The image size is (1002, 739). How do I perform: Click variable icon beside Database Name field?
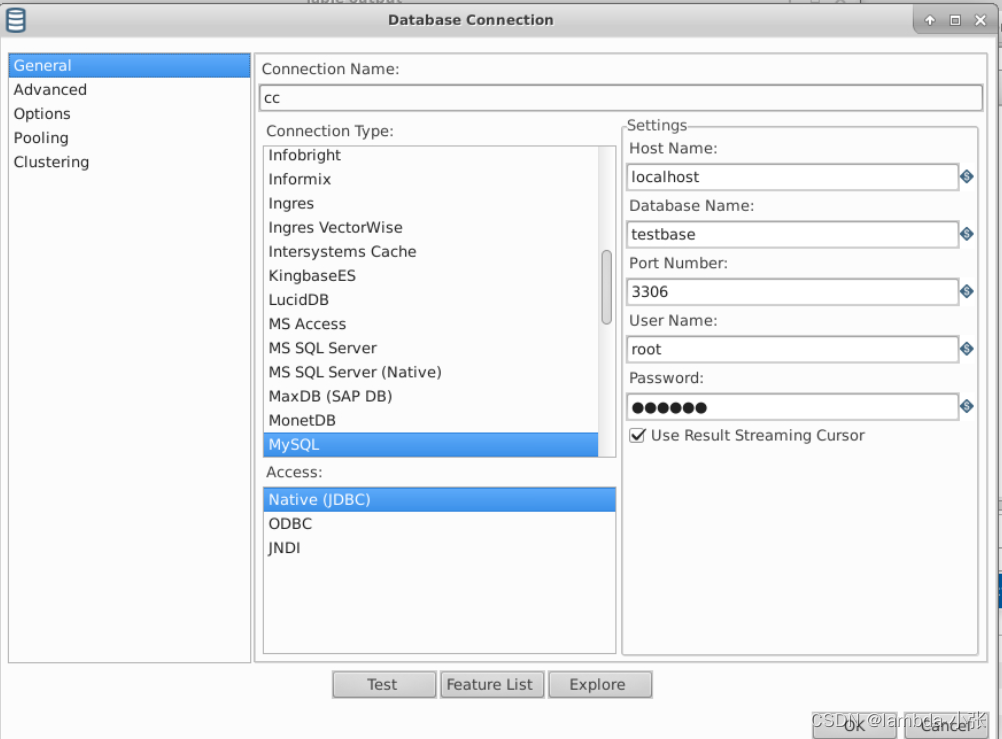click(966, 234)
